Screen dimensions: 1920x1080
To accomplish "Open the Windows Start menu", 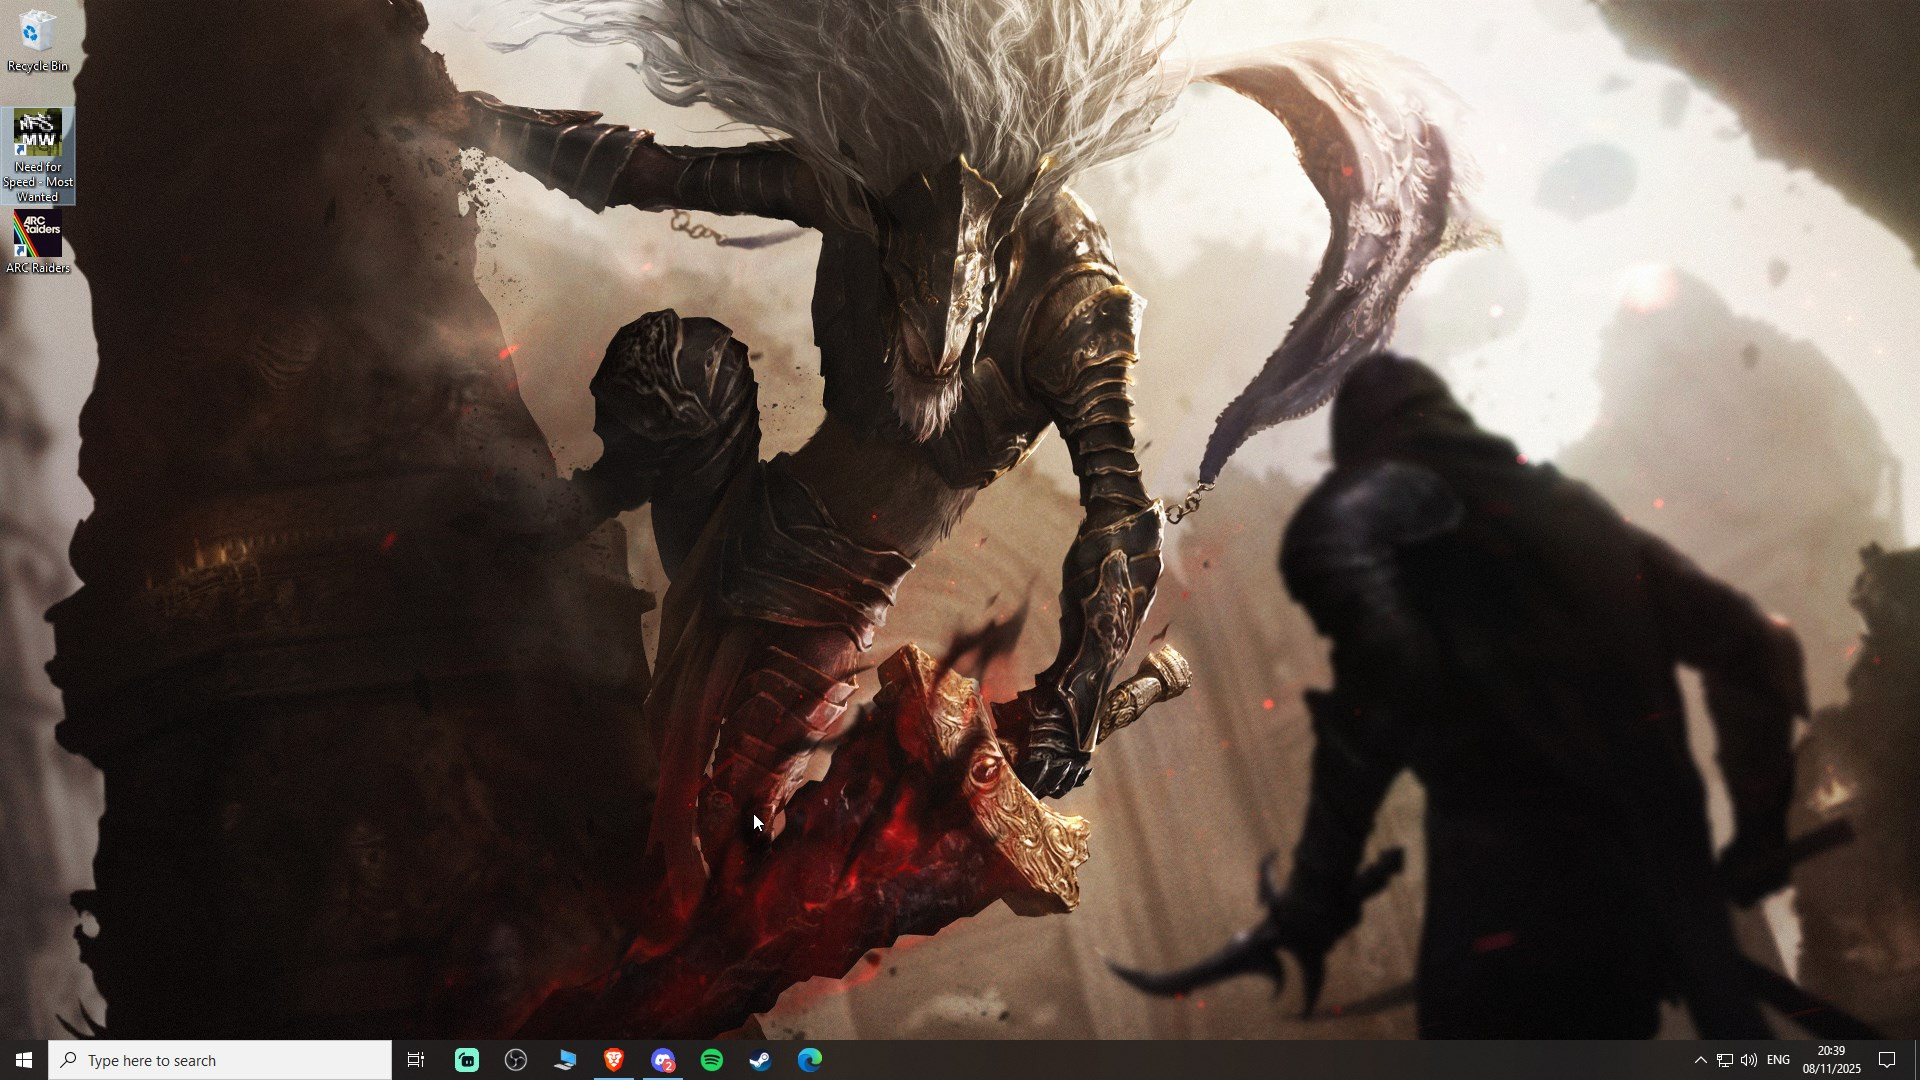I will click(x=24, y=1060).
